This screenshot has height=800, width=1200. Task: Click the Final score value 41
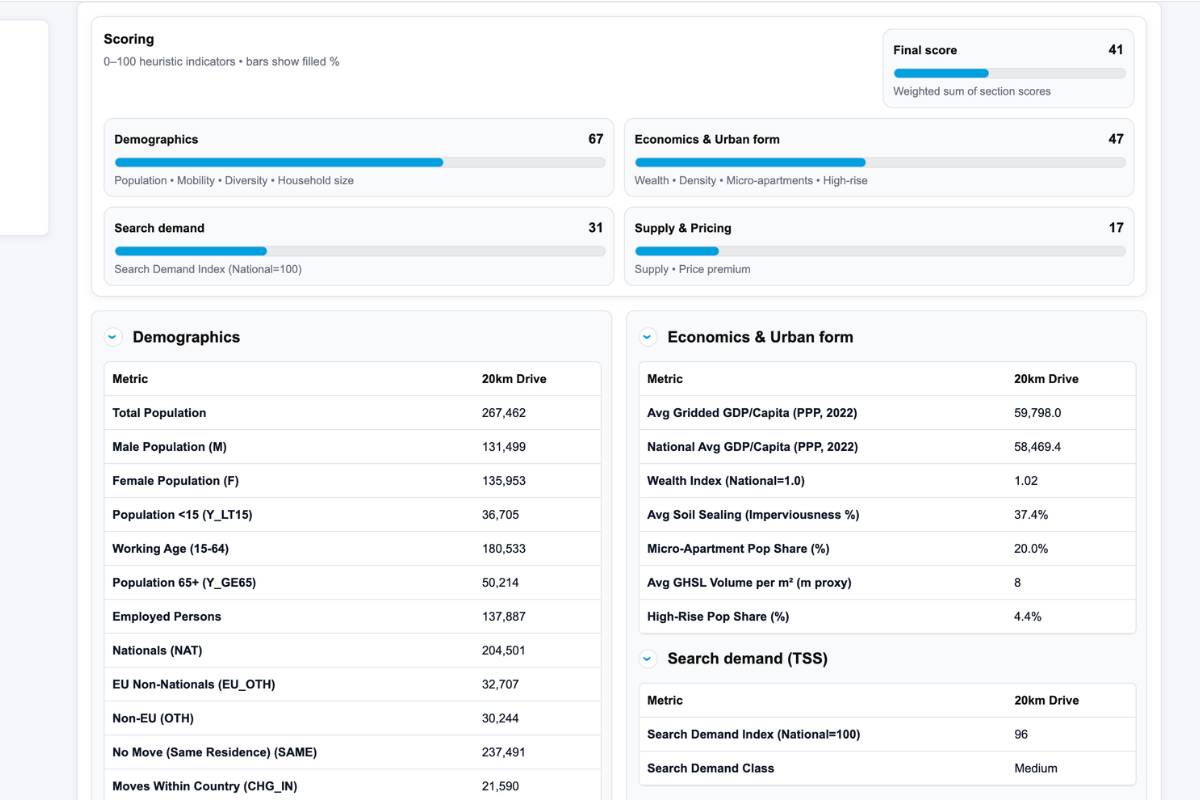(x=1115, y=49)
